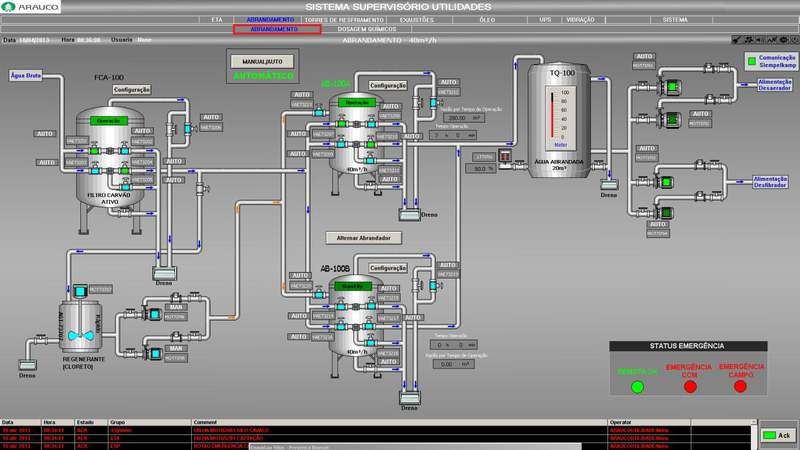This screenshot has height=450, width=800.
Task: Select the second Desaerador feed pump
Action: click(x=670, y=119)
